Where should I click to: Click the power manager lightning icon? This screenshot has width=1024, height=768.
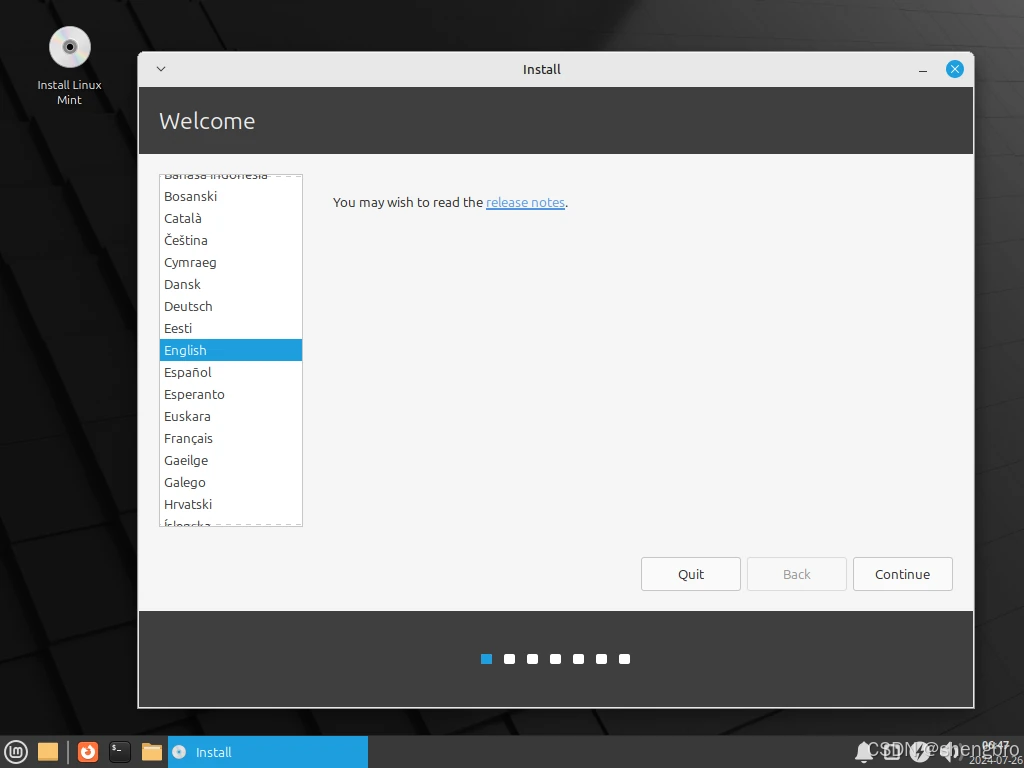pos(919,751)
